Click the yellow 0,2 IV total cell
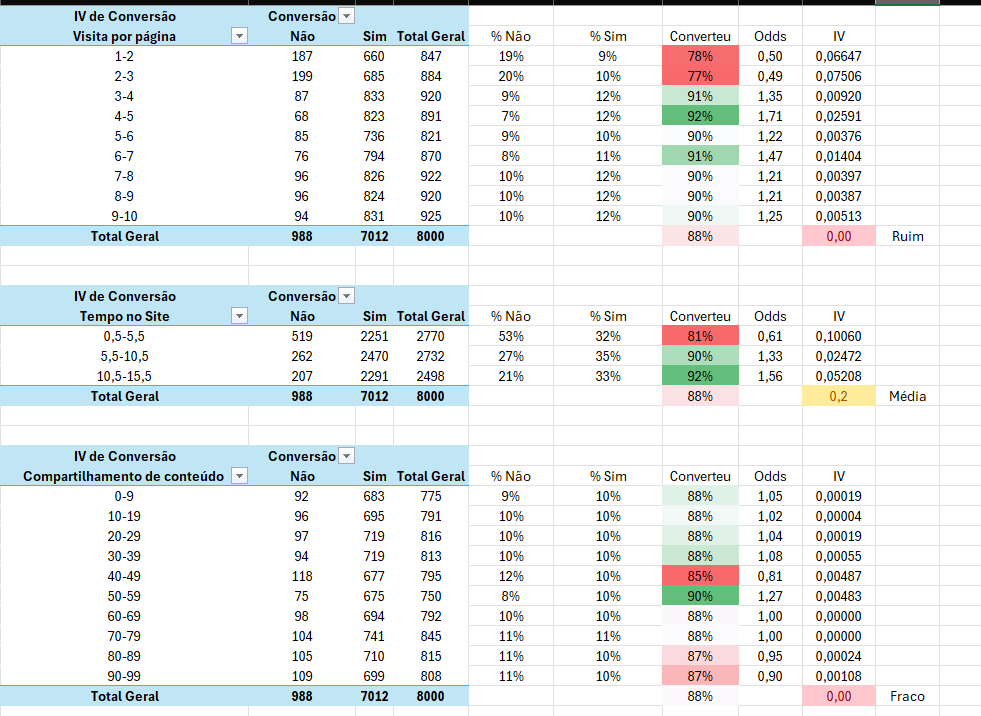 [838, 396]
